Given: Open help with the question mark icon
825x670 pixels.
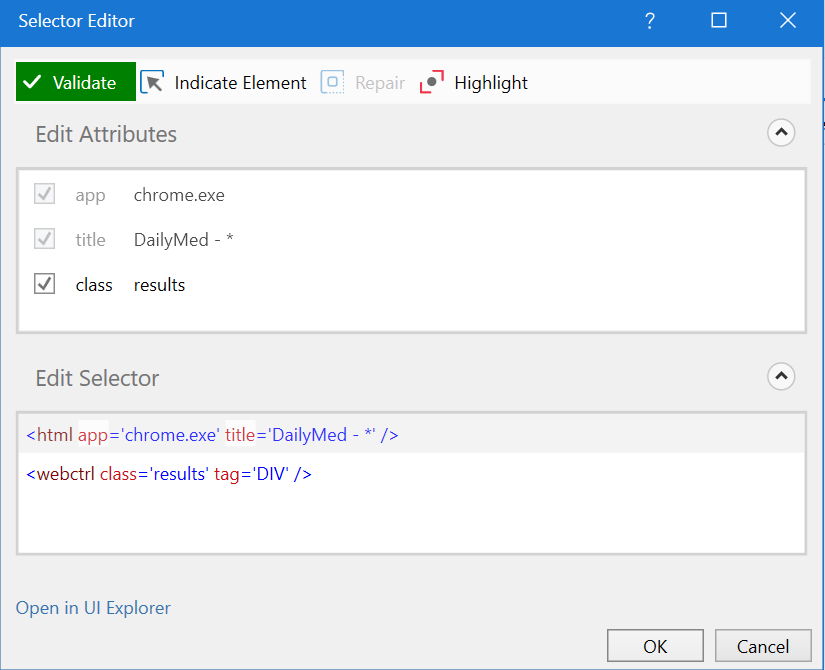Looking at the screenshot, I should (x=649, y=20).
